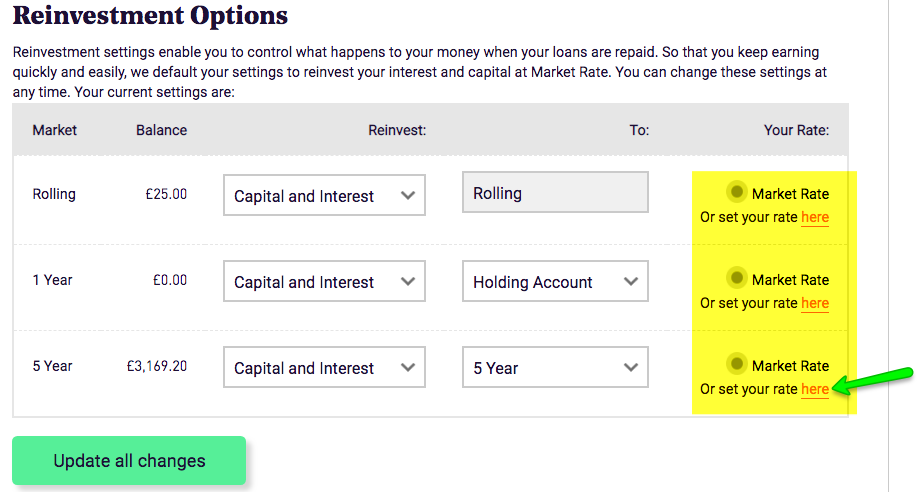Click 'here' link to set 1 Year rate
920x492 pixels.
tap(815, 303)
